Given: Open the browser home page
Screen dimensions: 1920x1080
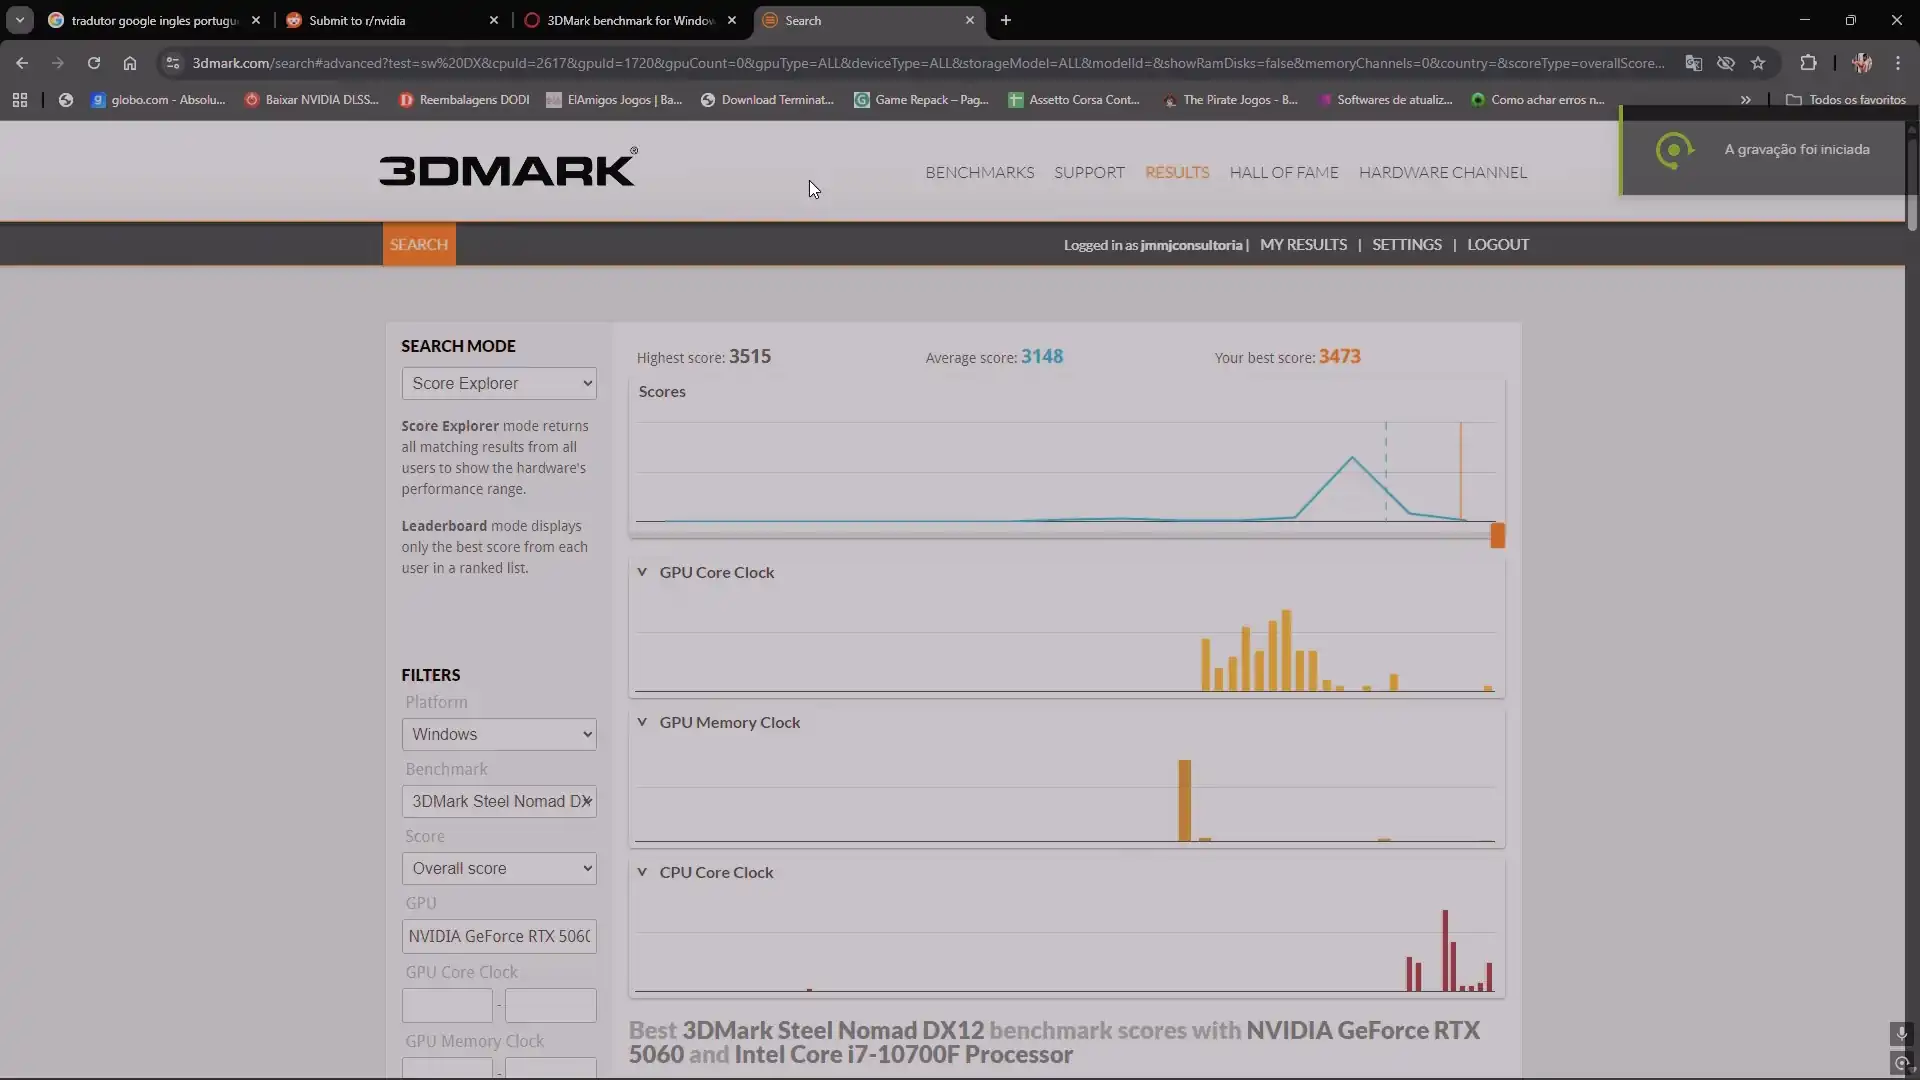Looking at the screenshot, I should tap(130, 63).
